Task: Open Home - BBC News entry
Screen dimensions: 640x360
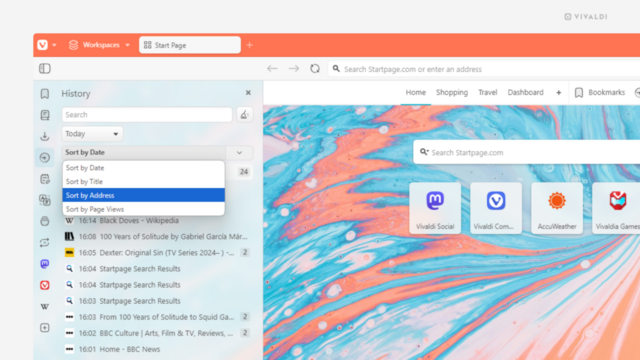Action: click(157, 349)
